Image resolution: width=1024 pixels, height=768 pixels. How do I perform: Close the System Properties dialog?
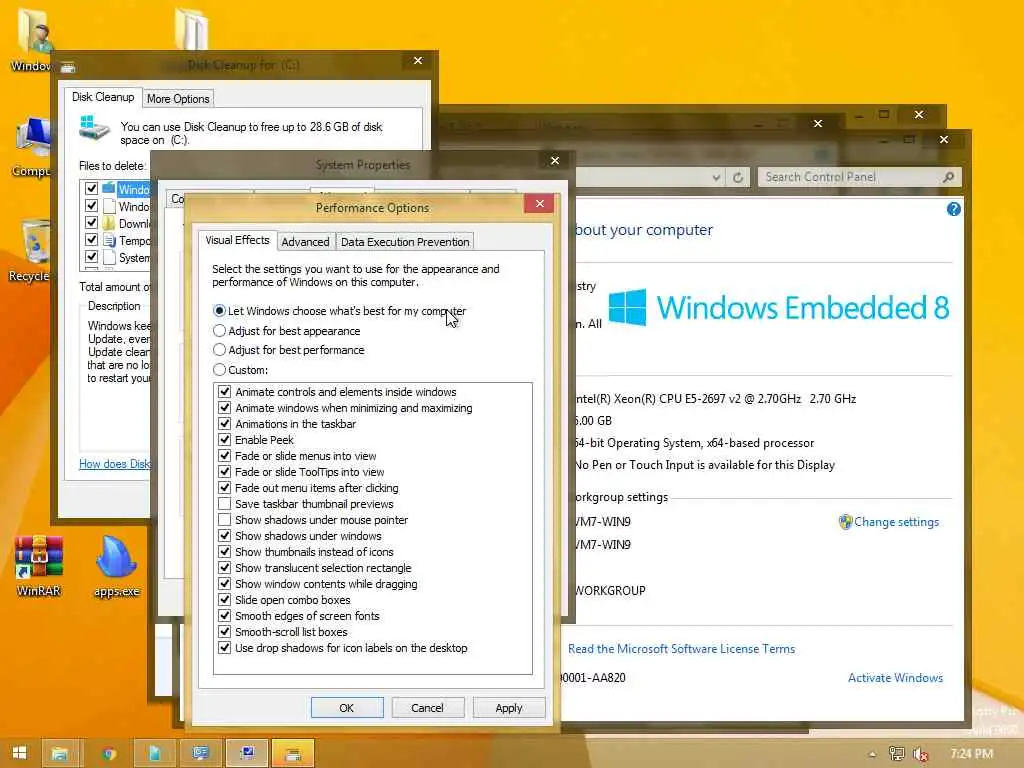pyautogui.click(x=554, y=161)
